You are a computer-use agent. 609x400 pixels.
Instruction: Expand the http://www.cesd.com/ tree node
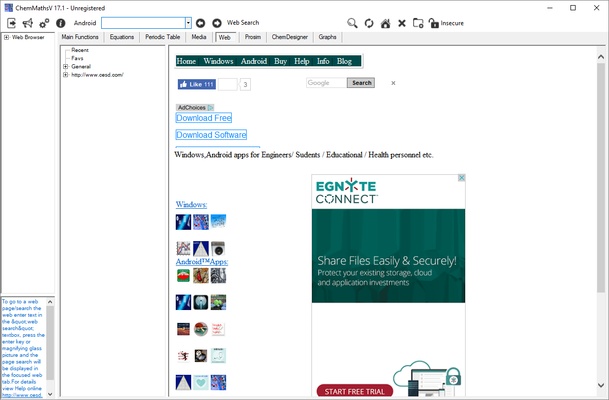click(x=66, y=75)
